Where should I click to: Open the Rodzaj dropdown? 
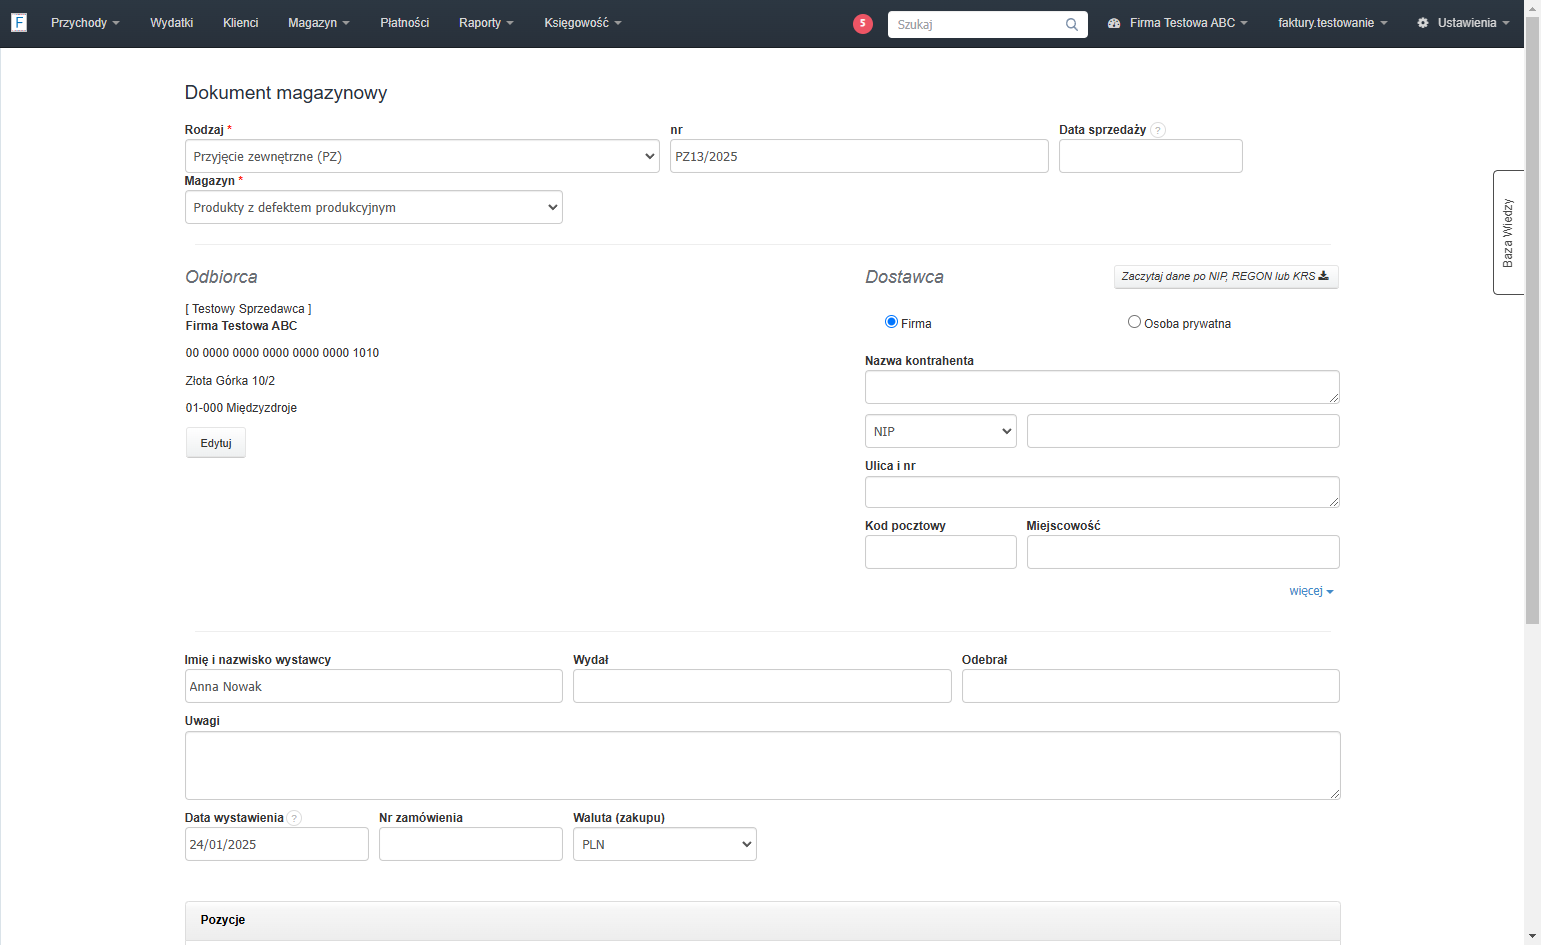[422, 156]
